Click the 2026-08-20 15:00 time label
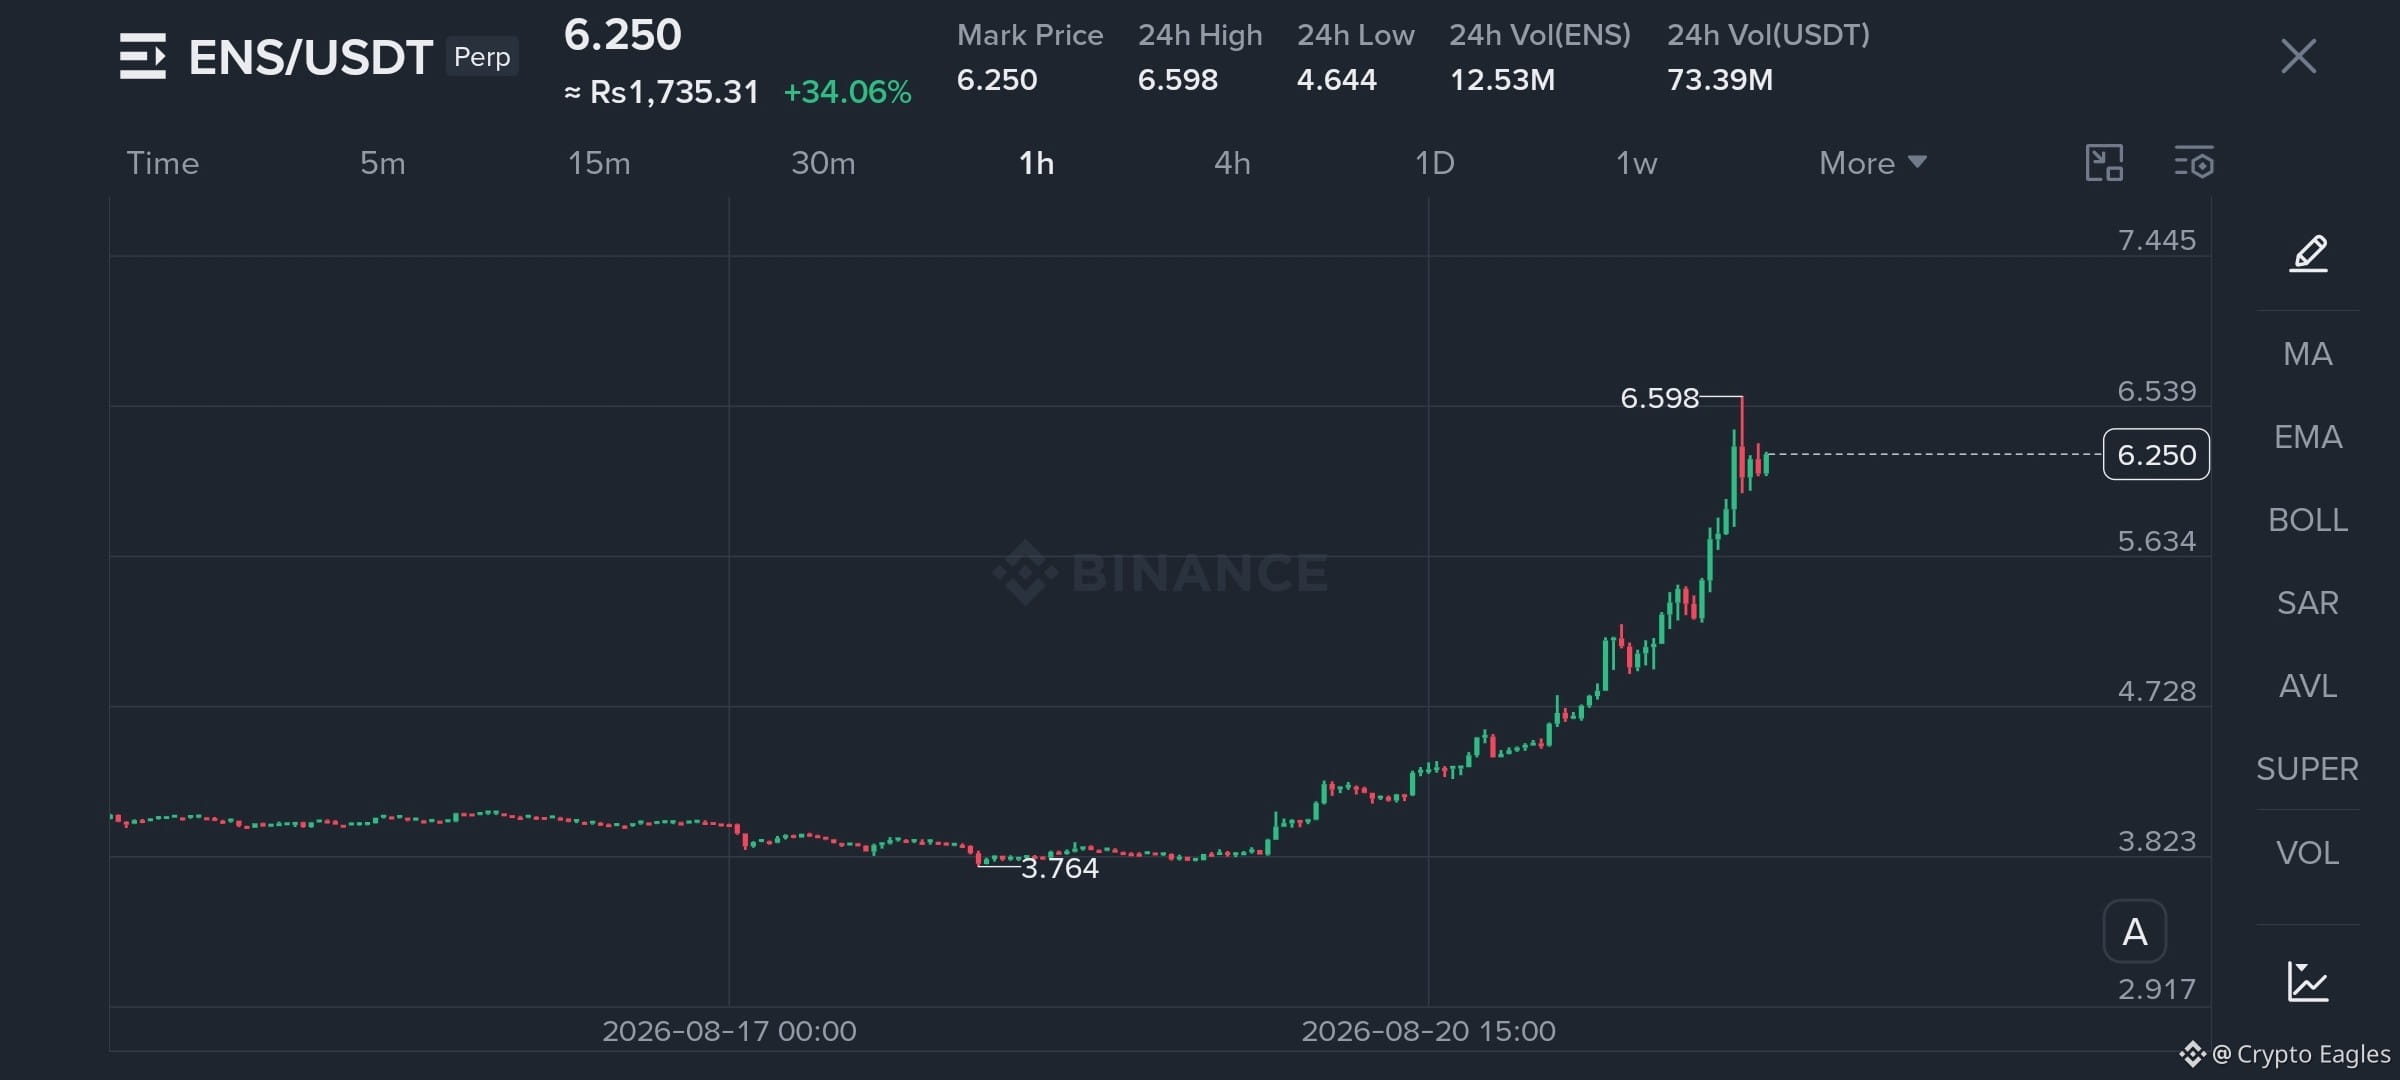Viewport: 2400px width, 1080px height. pos(1428,1031)
